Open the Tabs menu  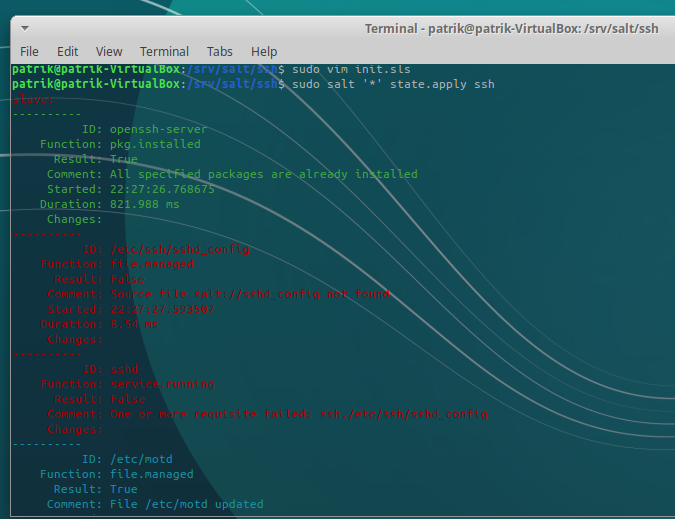(x=219, y=51)
